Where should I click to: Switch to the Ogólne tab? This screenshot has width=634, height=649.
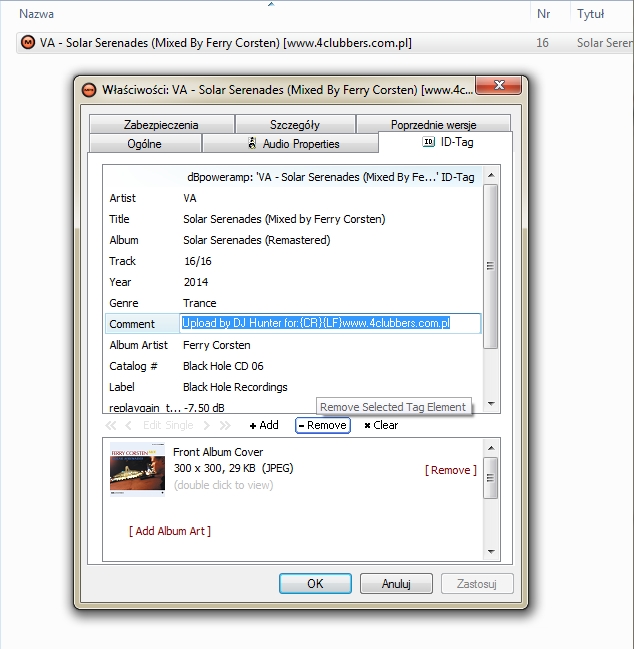145,144
